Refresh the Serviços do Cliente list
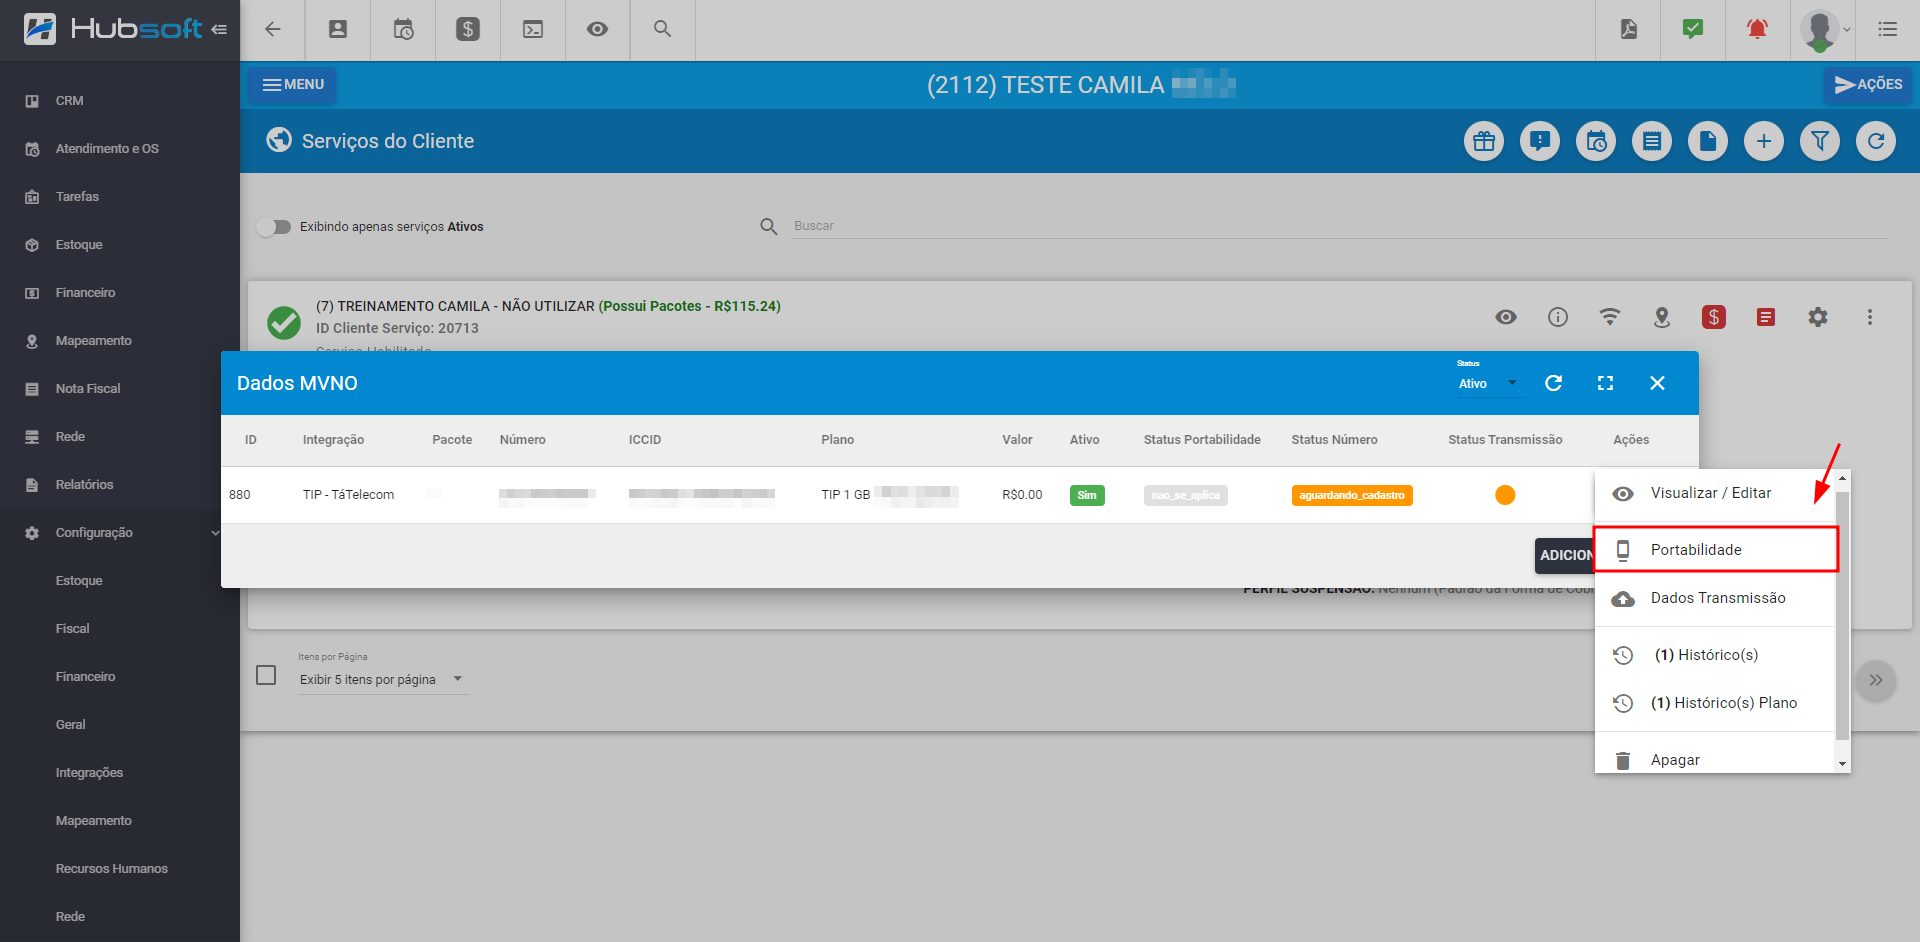Viewport: 1920px width, 942px height. click(x=1876, y=141)
